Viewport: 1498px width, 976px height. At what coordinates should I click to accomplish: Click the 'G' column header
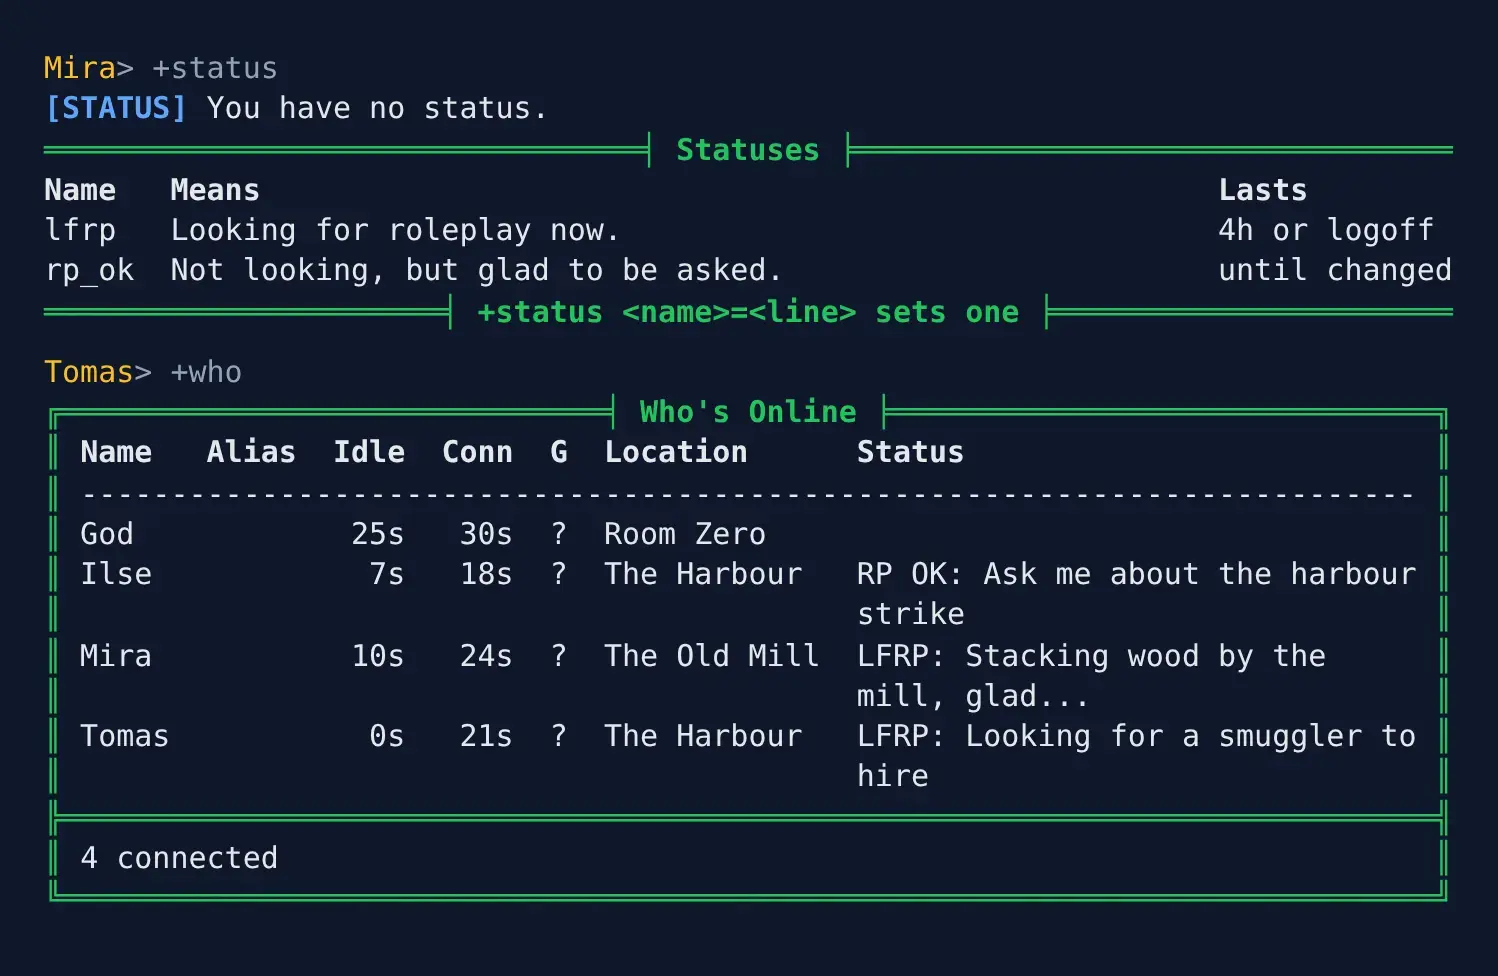[559, 452]
